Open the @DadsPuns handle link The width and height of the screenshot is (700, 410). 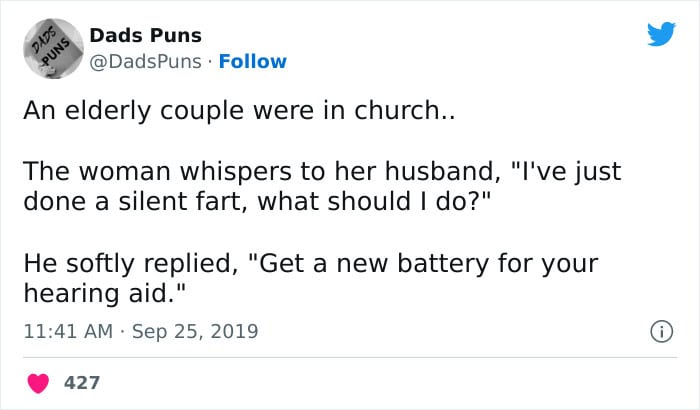click(146, 62)
